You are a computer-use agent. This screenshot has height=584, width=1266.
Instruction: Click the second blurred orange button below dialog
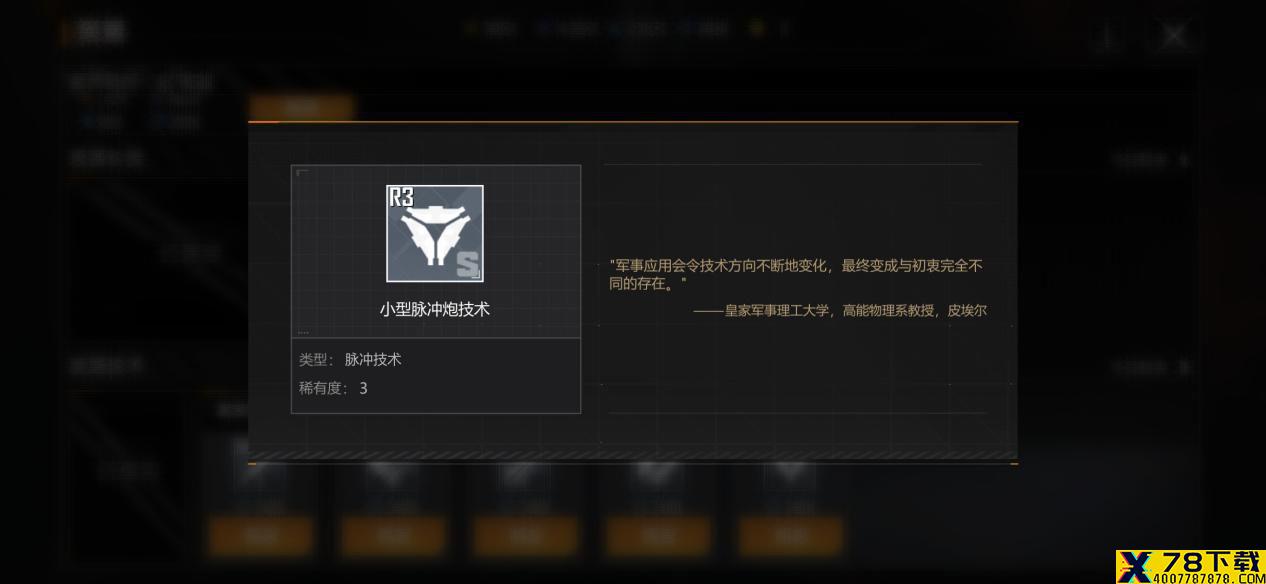coord(393,536)
